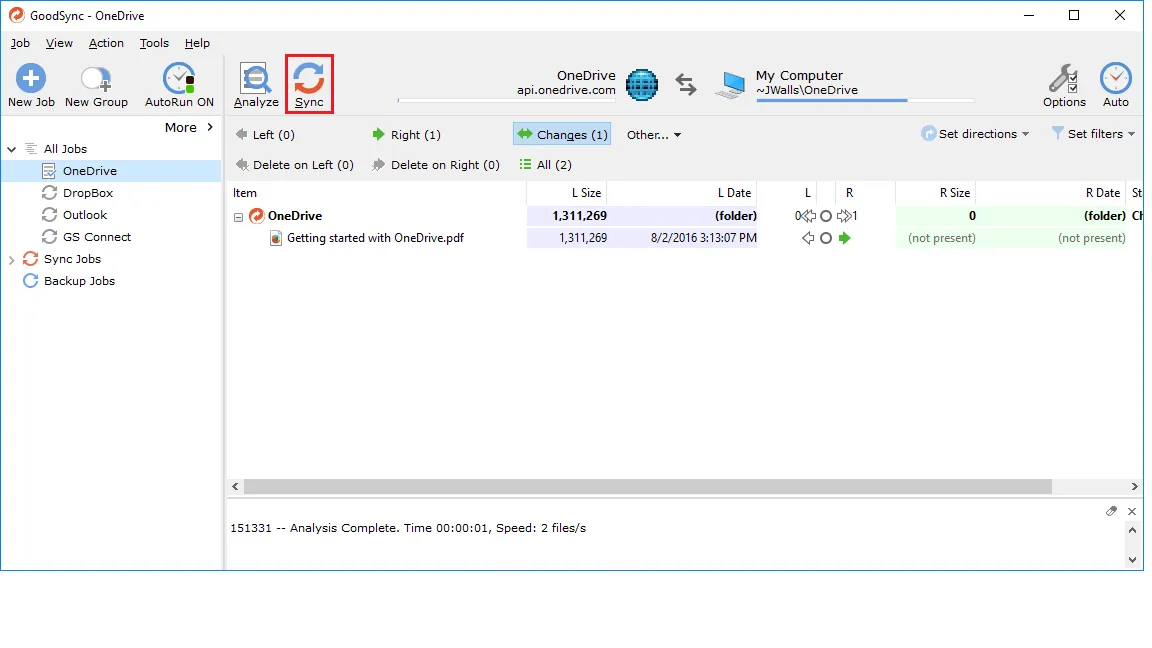Image resolution: width=1152 pixels, height=648 pixels.
Task: Run Analyze on the OneDrive job
Action: coord(256,84)
